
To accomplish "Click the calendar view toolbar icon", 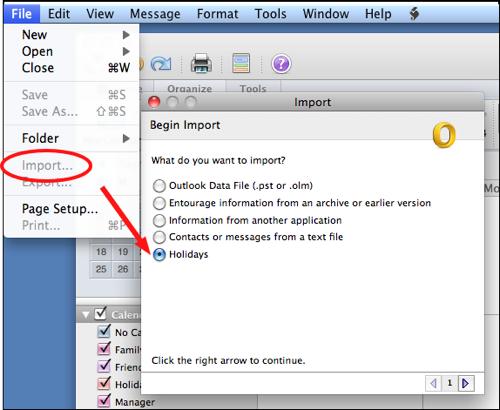I will click(241, 63).
